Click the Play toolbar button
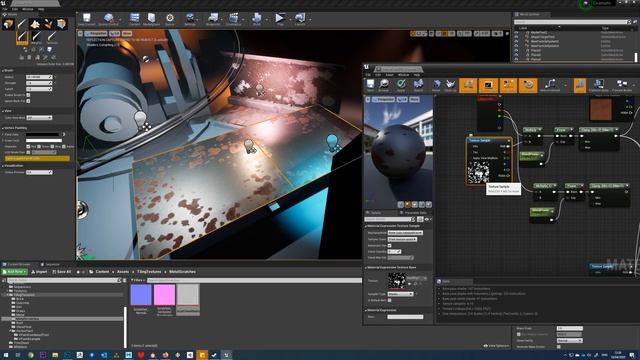 tap(280, 19)
